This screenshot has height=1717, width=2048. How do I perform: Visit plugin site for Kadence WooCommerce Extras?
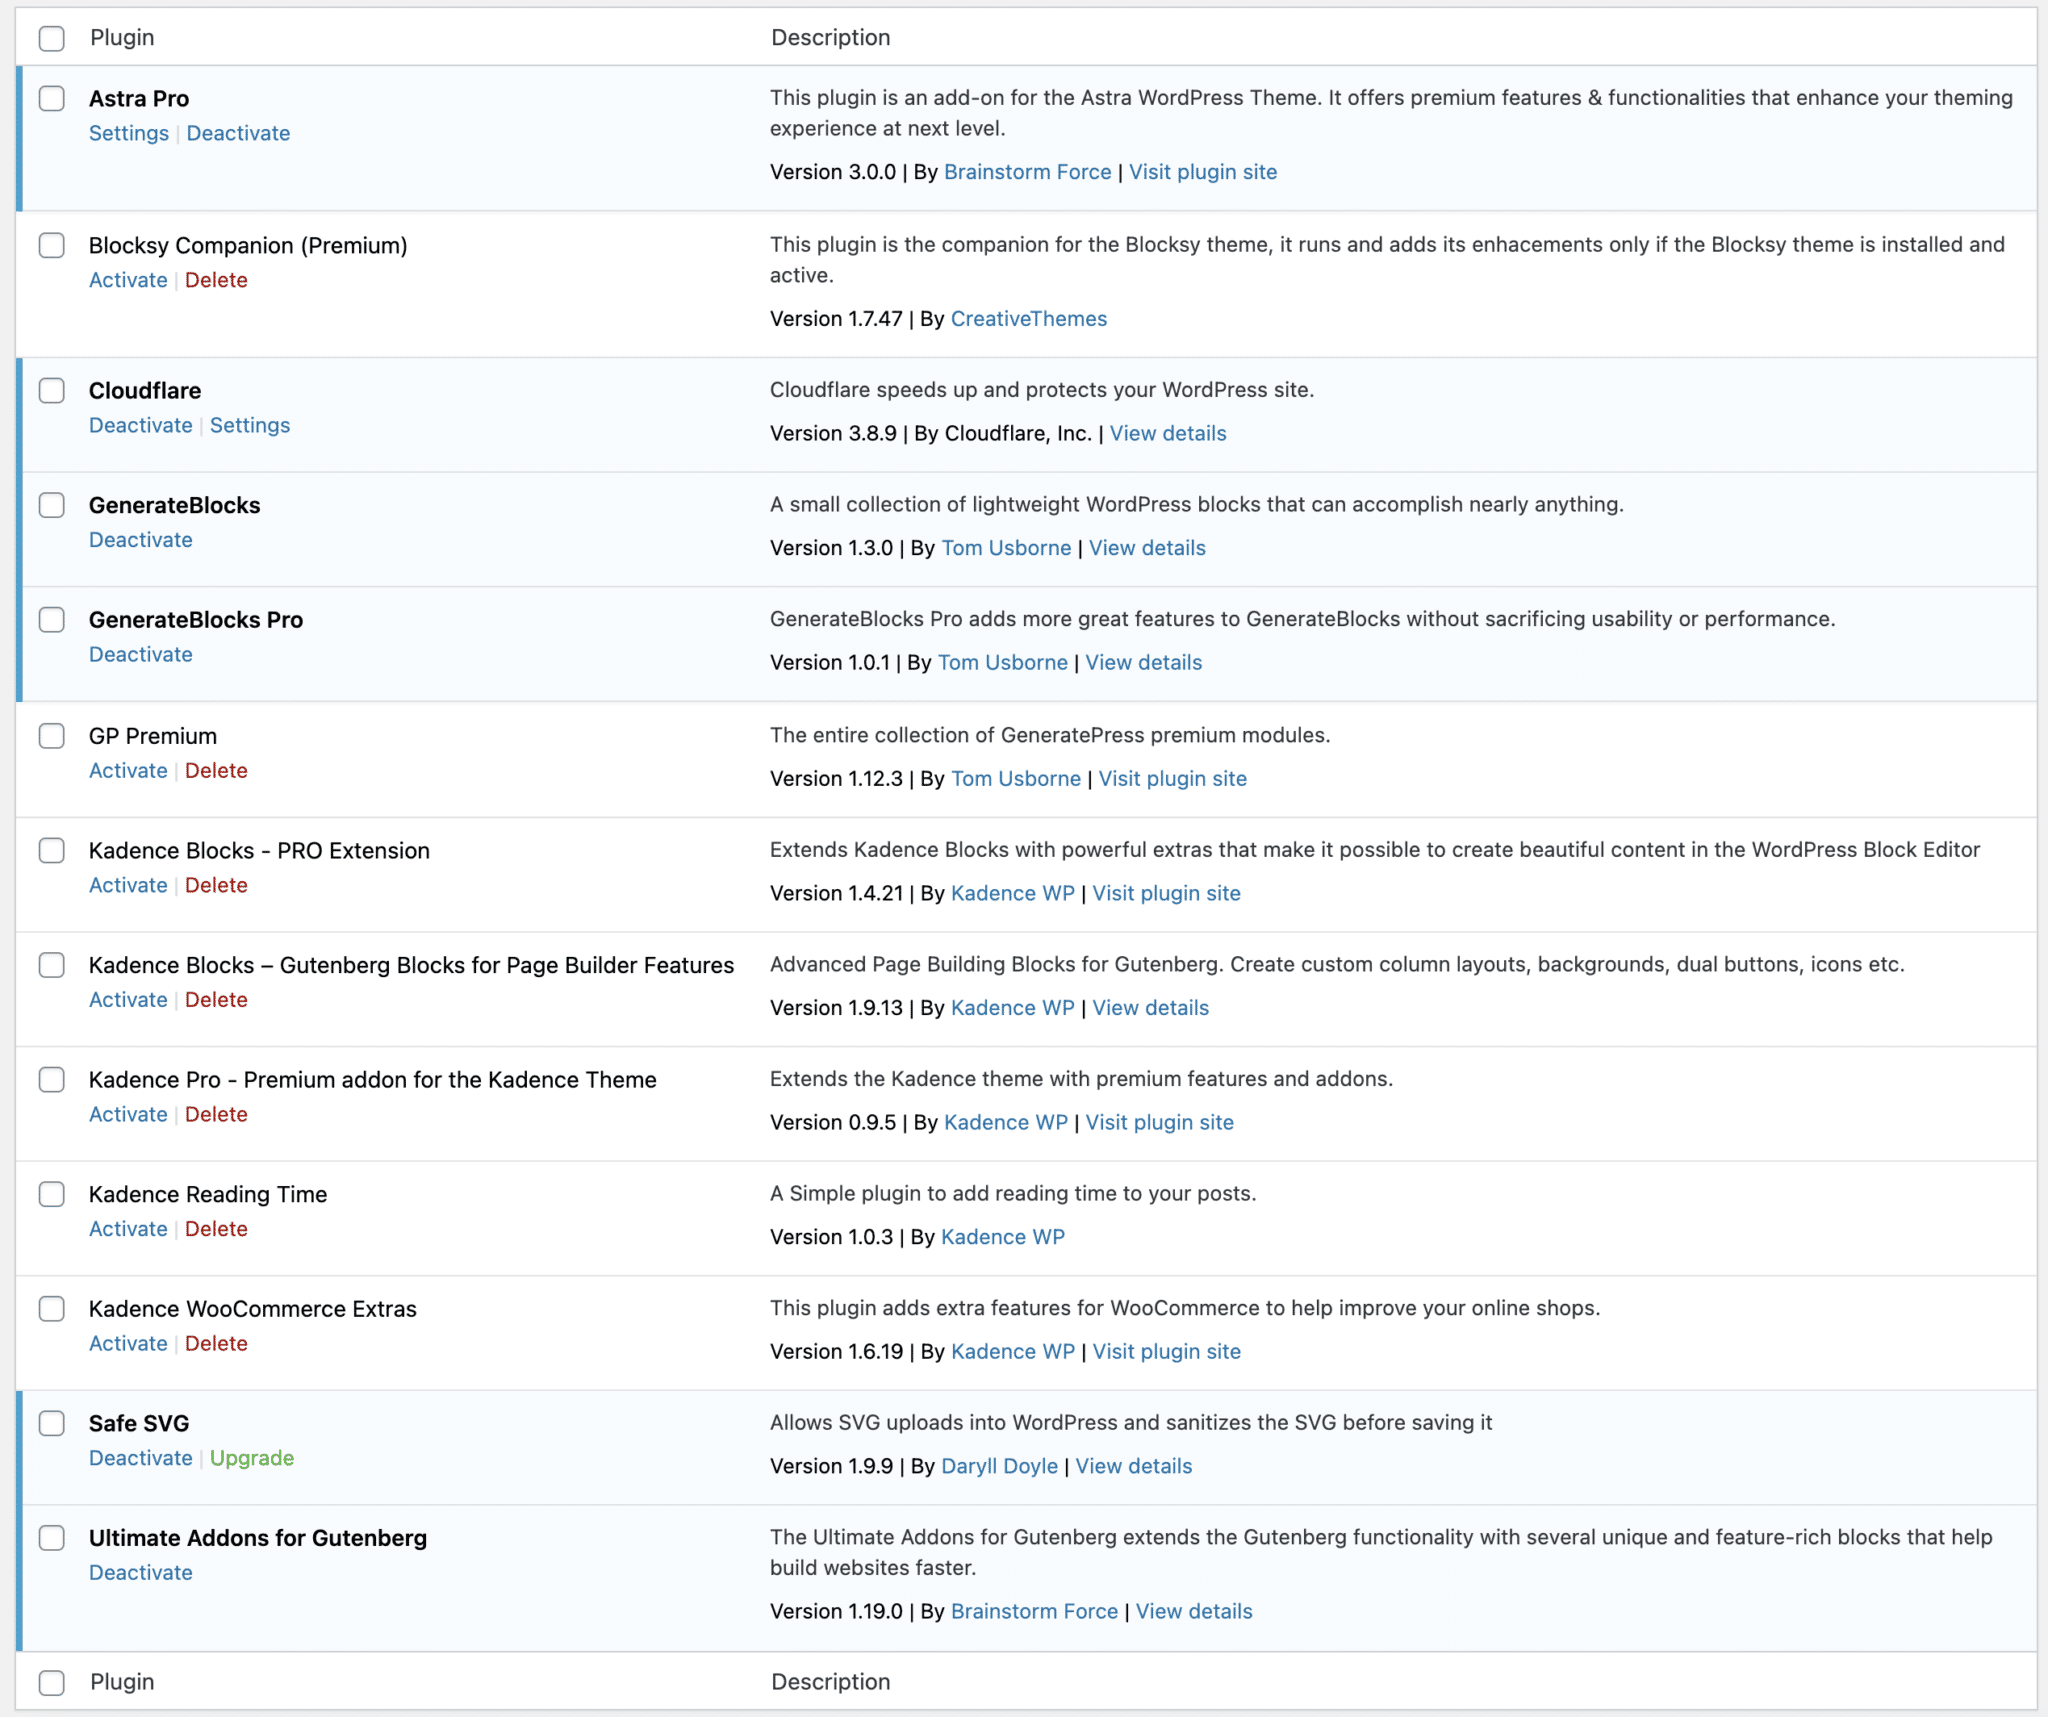[x=1166, y=1351]
